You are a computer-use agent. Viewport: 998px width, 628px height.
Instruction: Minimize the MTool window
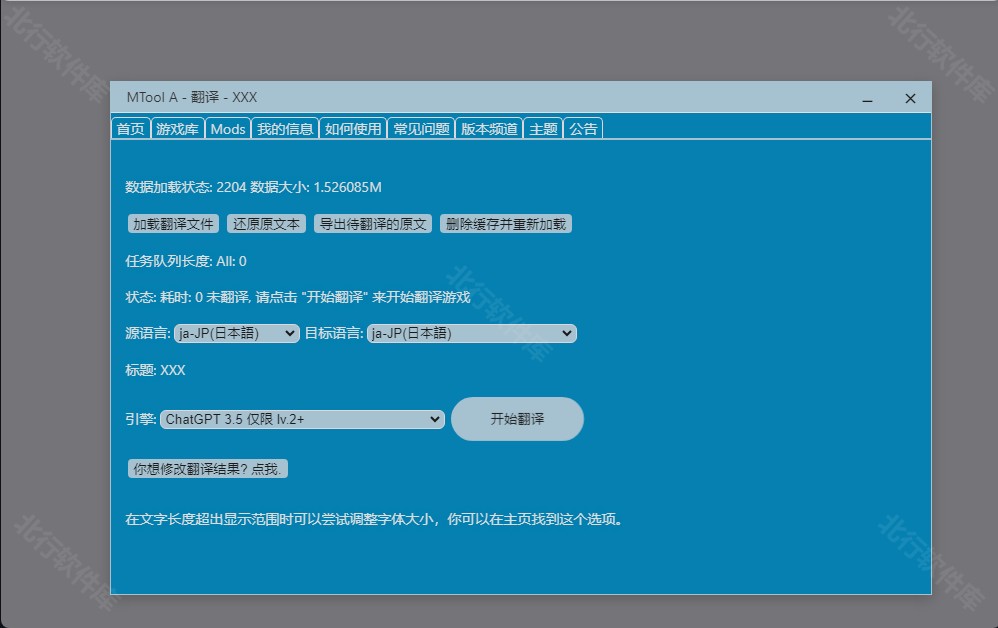tap(867, 99)
